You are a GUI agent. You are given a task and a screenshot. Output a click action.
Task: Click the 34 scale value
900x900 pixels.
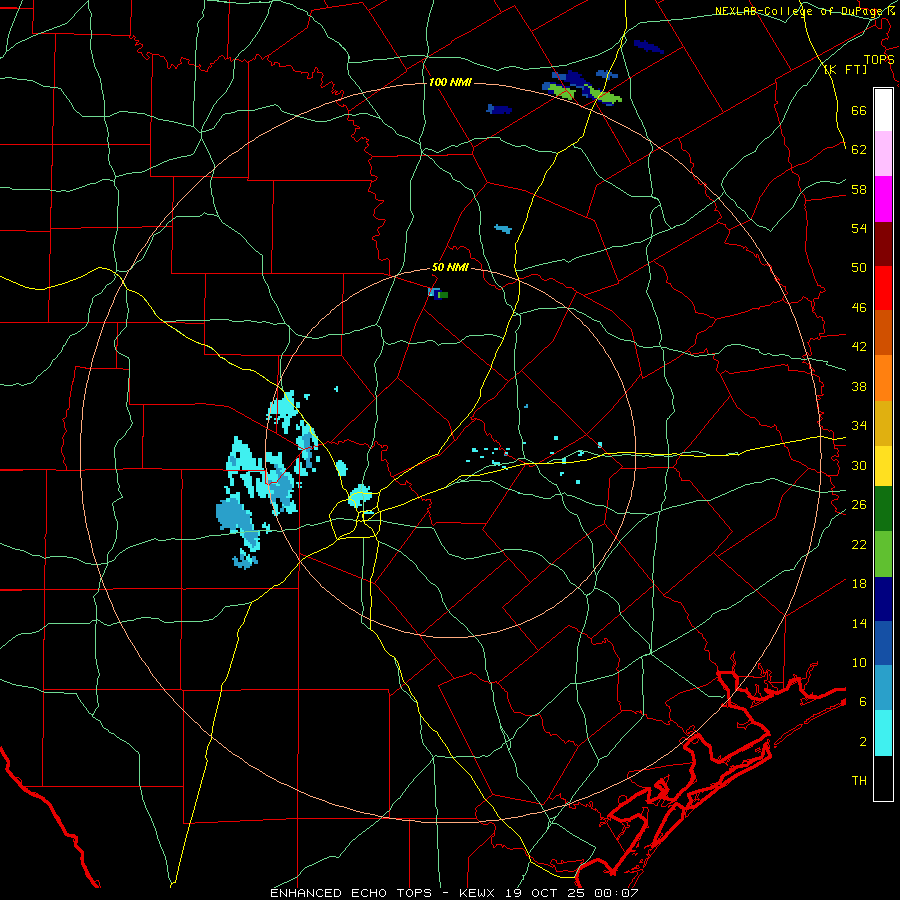point(859,426)
